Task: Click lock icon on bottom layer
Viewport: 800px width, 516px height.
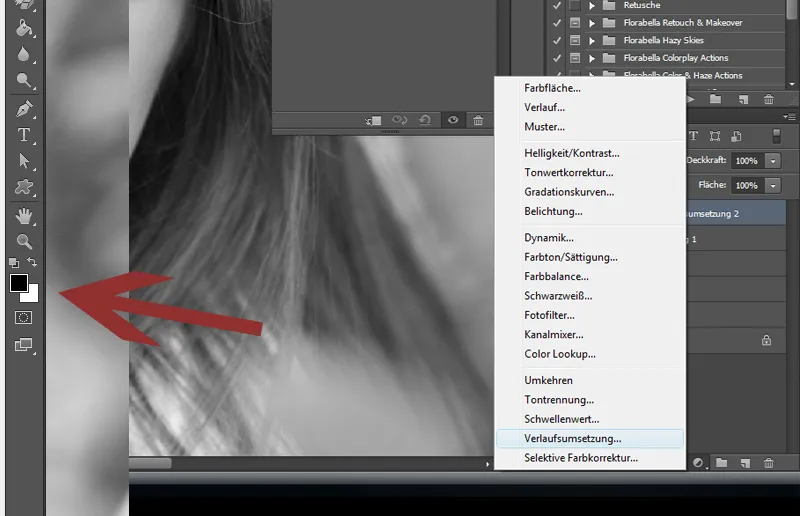Action: pos(766,340)
